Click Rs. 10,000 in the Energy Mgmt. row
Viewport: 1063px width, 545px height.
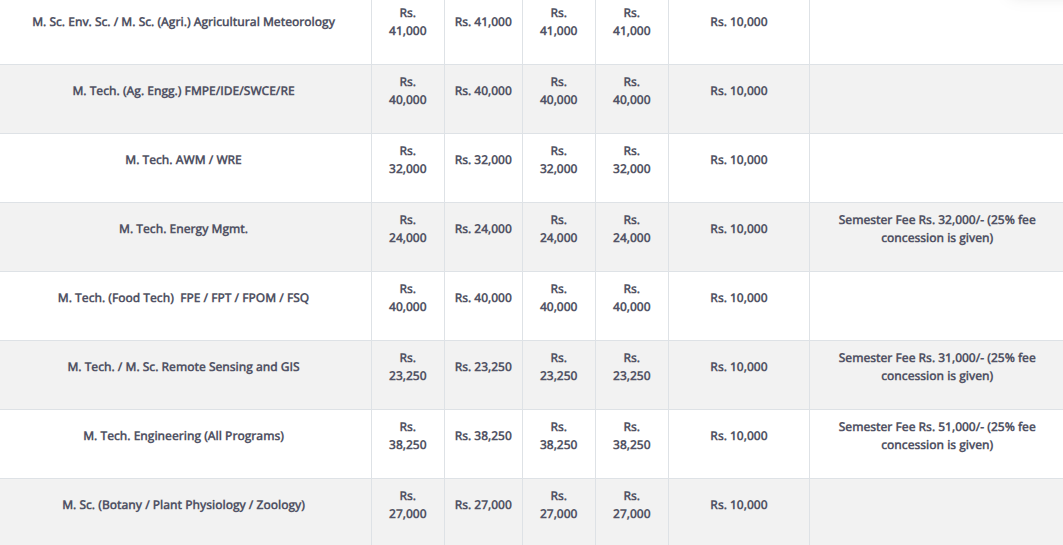(x=739, y=229)
